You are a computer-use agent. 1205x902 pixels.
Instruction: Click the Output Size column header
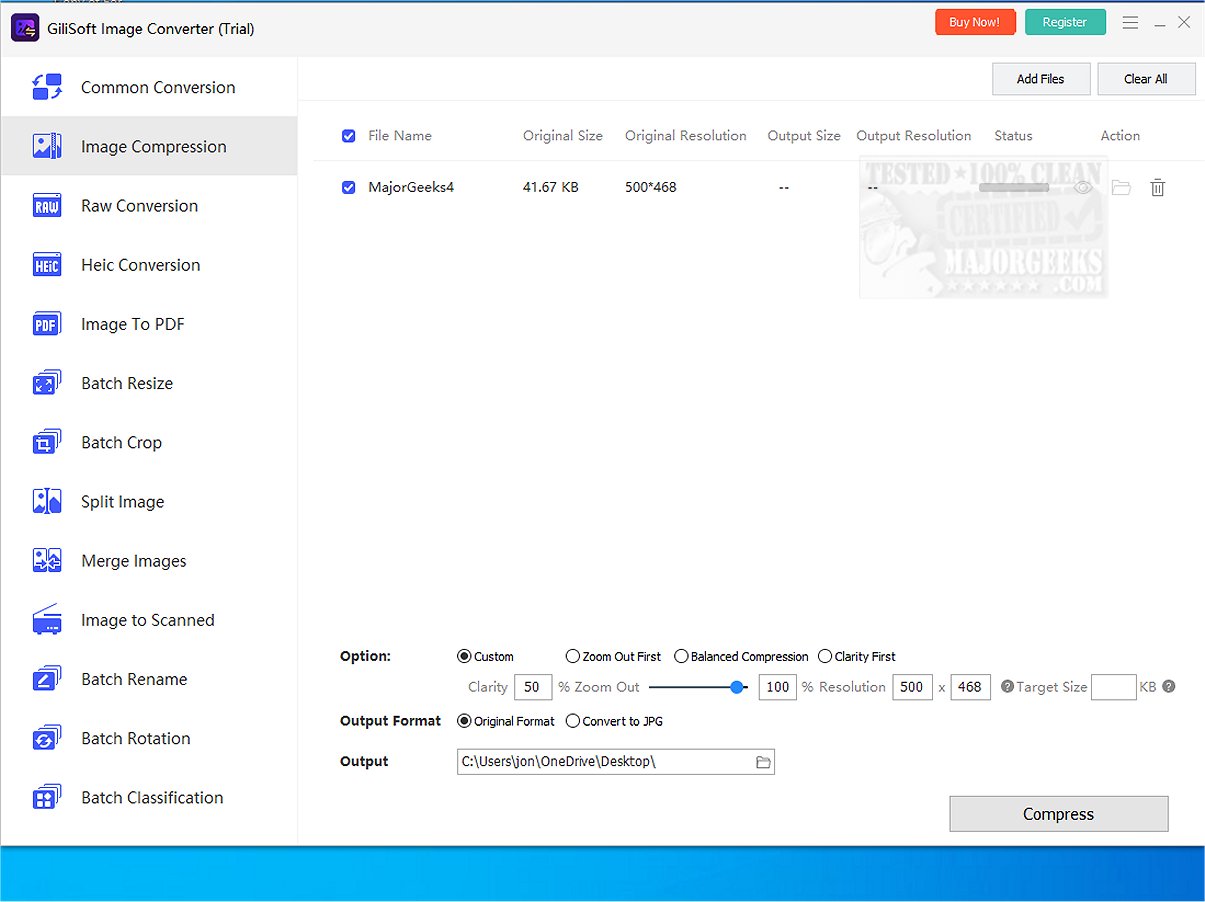[804, 136]
